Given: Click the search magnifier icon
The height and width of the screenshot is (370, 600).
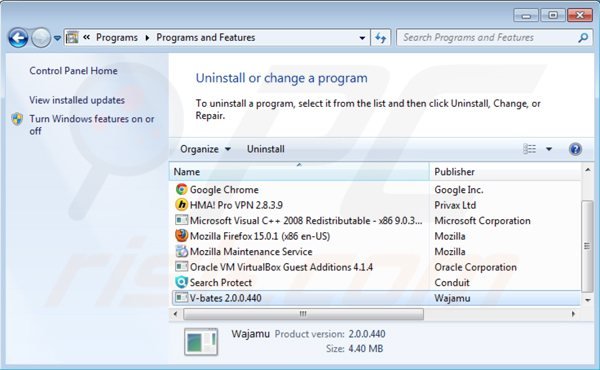Looking at the screenshot, I should pyautogui.click(x=583, y=37).
